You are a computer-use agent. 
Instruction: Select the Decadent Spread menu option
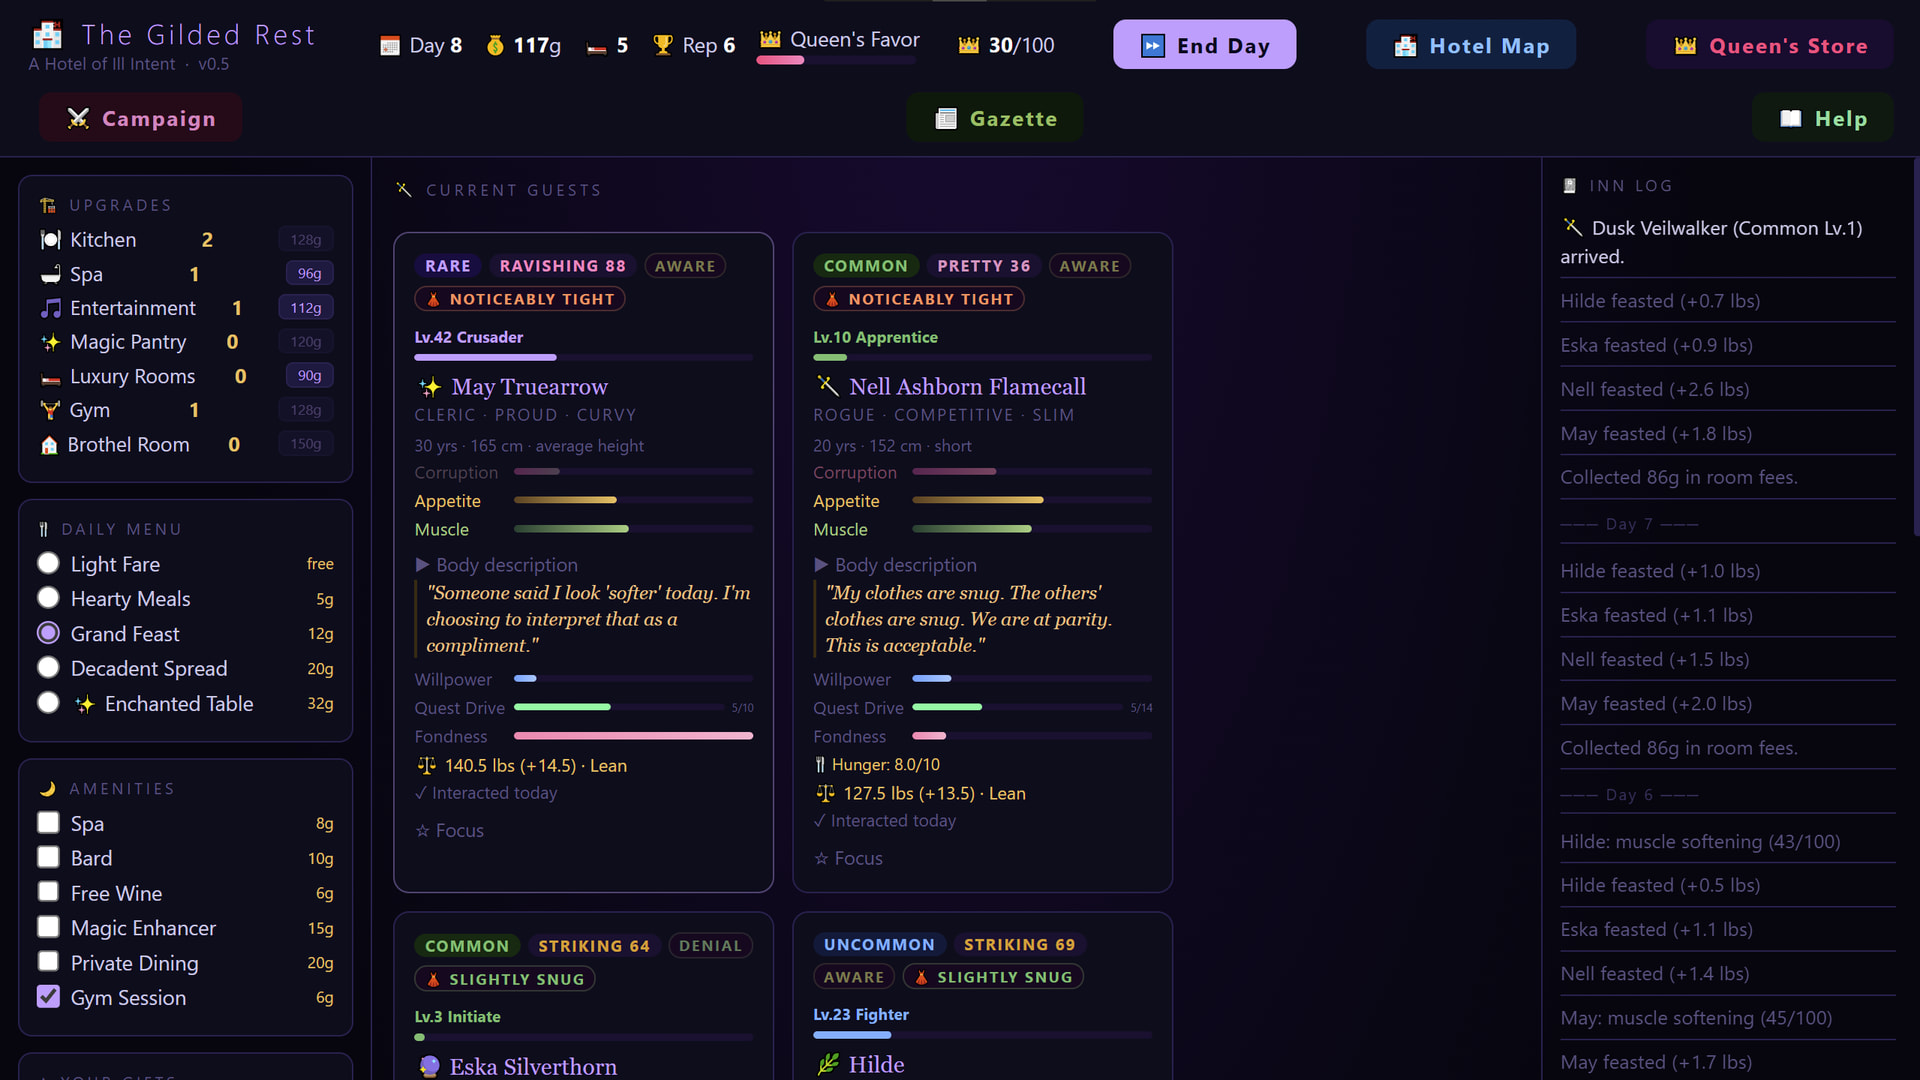pos(48,668)
